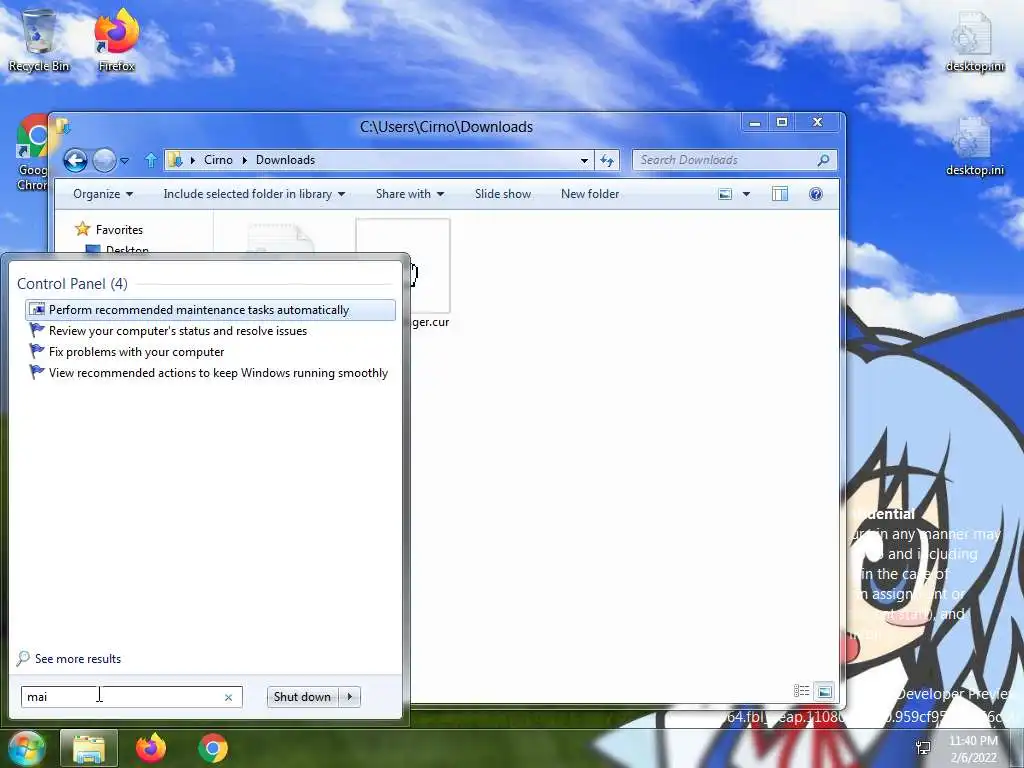This screenshot has height=768, width=1024.
Task: Open the Firefox desktop shortcut
Action: 116,40
